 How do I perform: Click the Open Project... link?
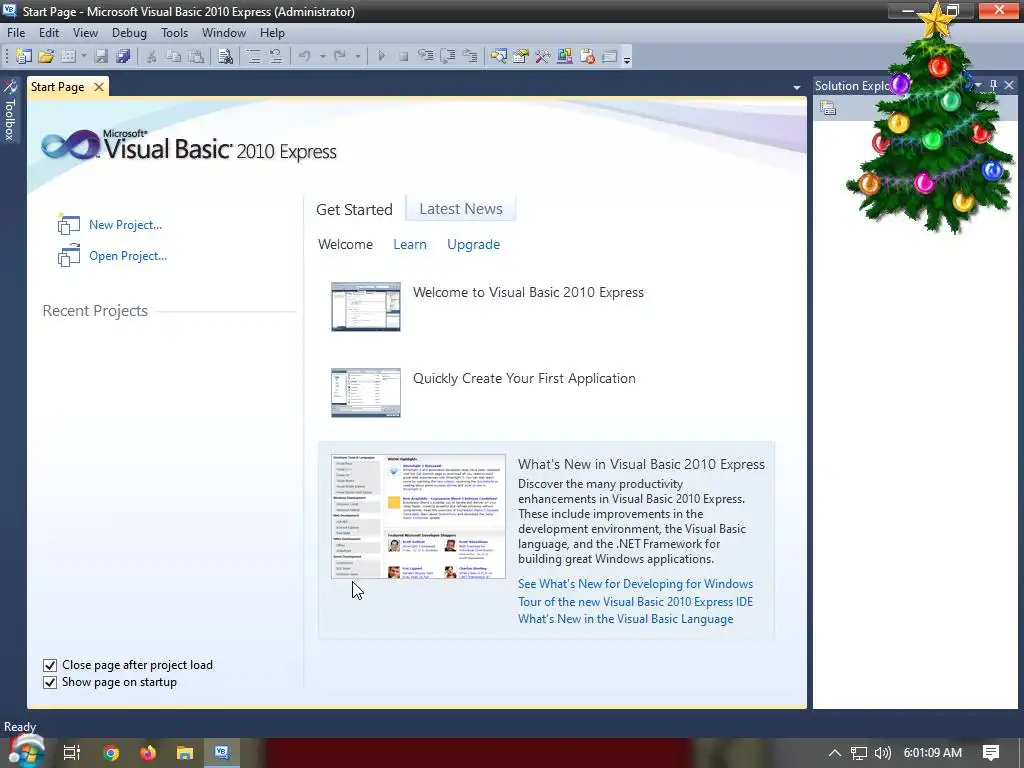click(x=128, y=256)
